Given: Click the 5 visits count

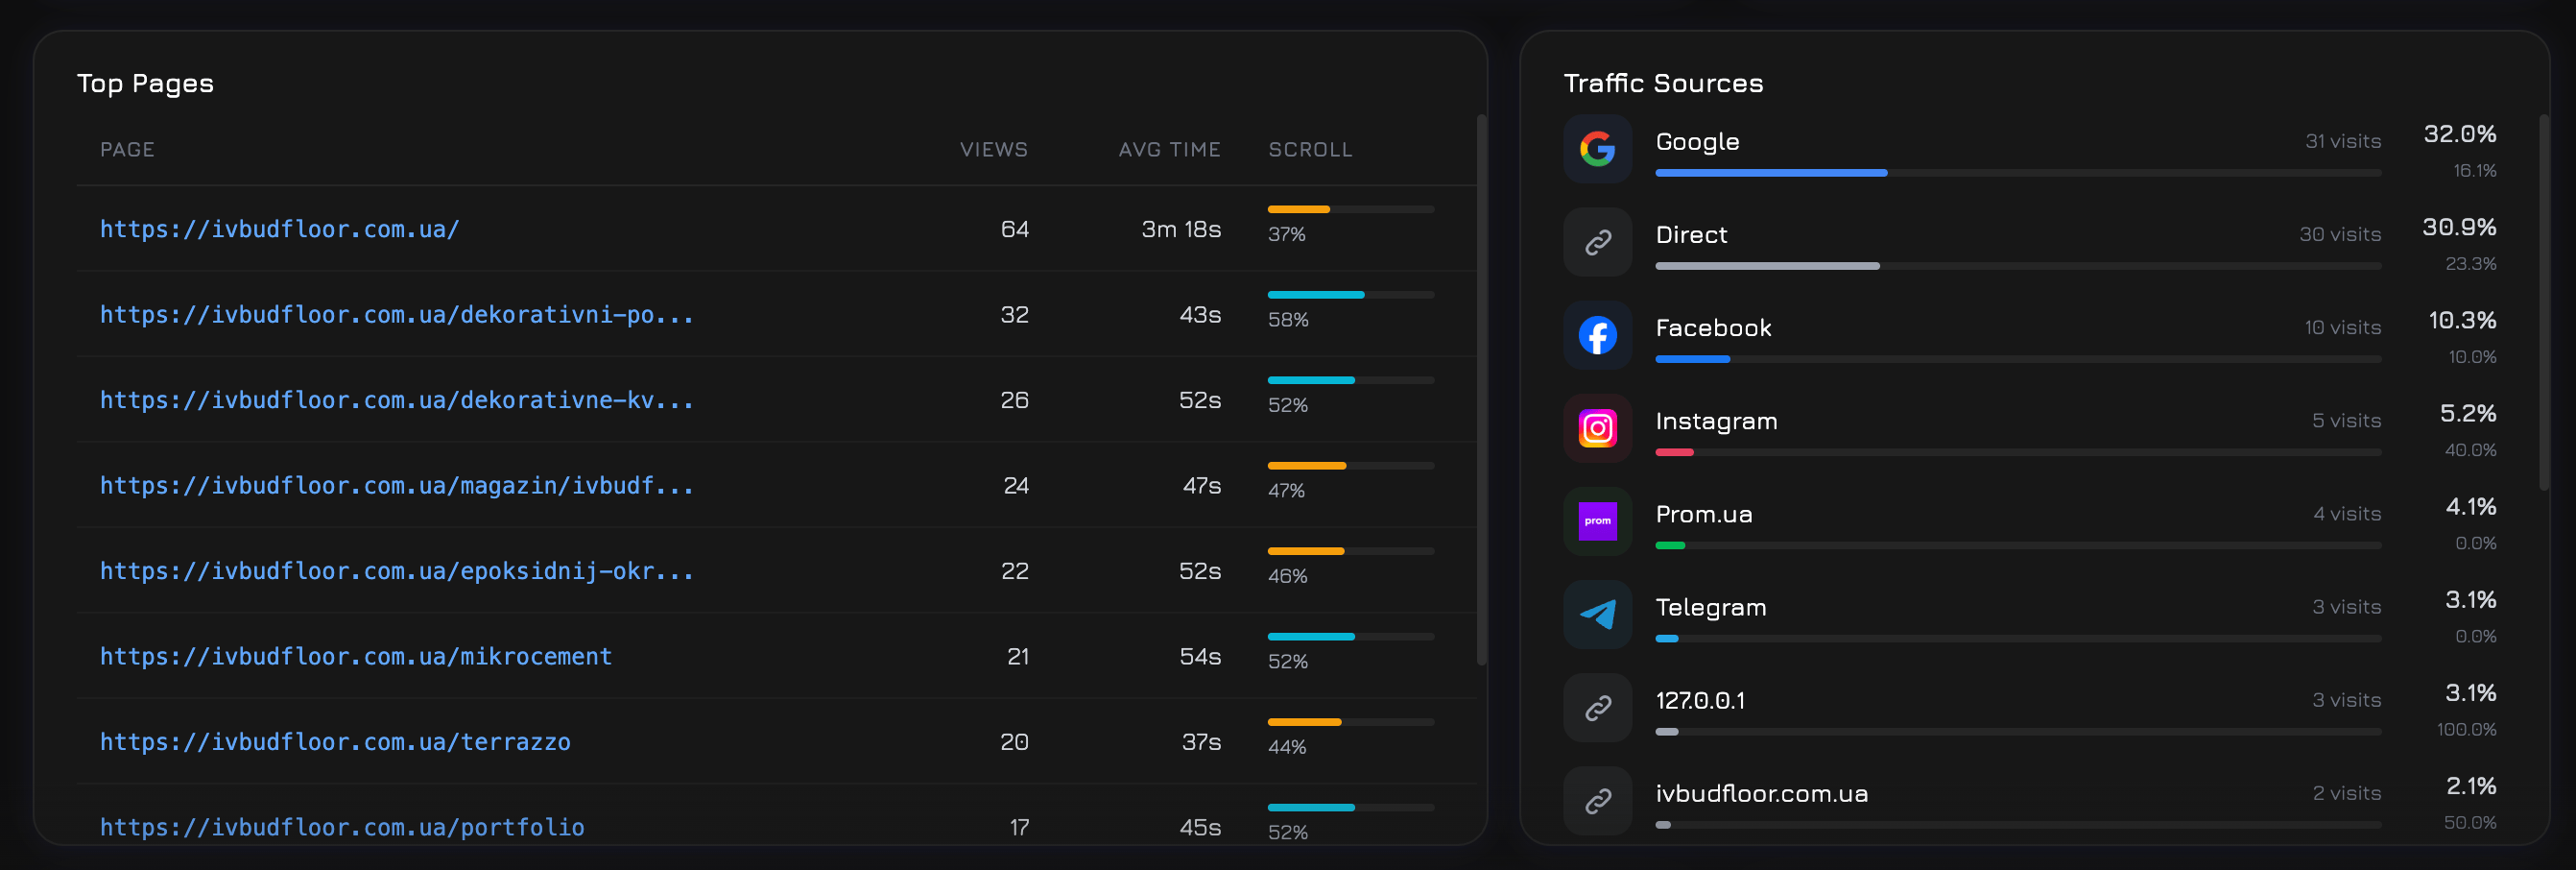Looking at the screenshot, I should point(2346,420).
